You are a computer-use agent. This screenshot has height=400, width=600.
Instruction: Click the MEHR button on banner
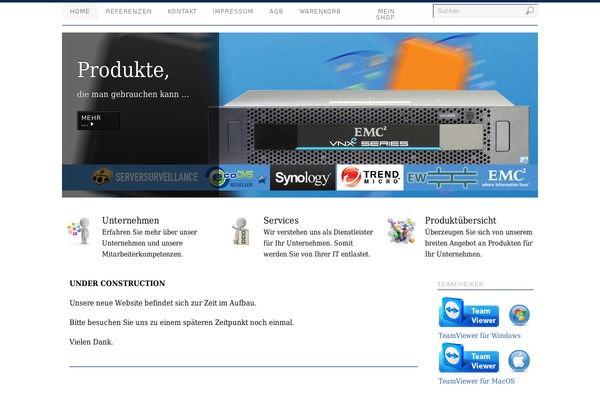98,121
